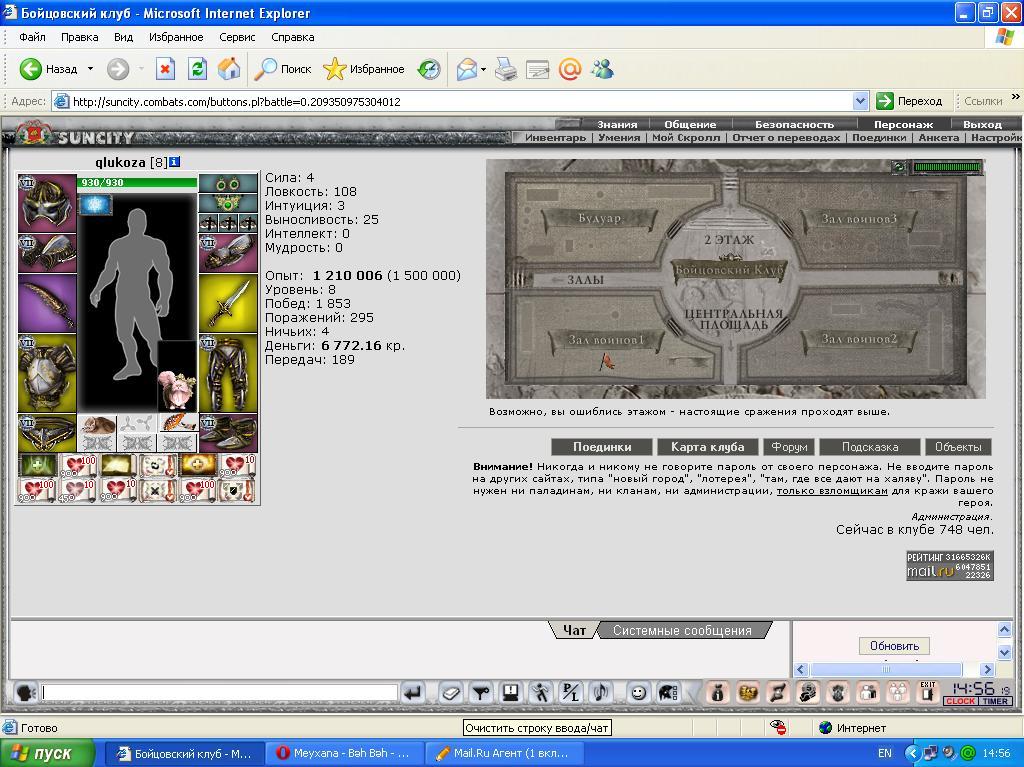This screenshot has width=1024, height=767.
Task: Open IE History icon
Action: click(x=429, y=69)
